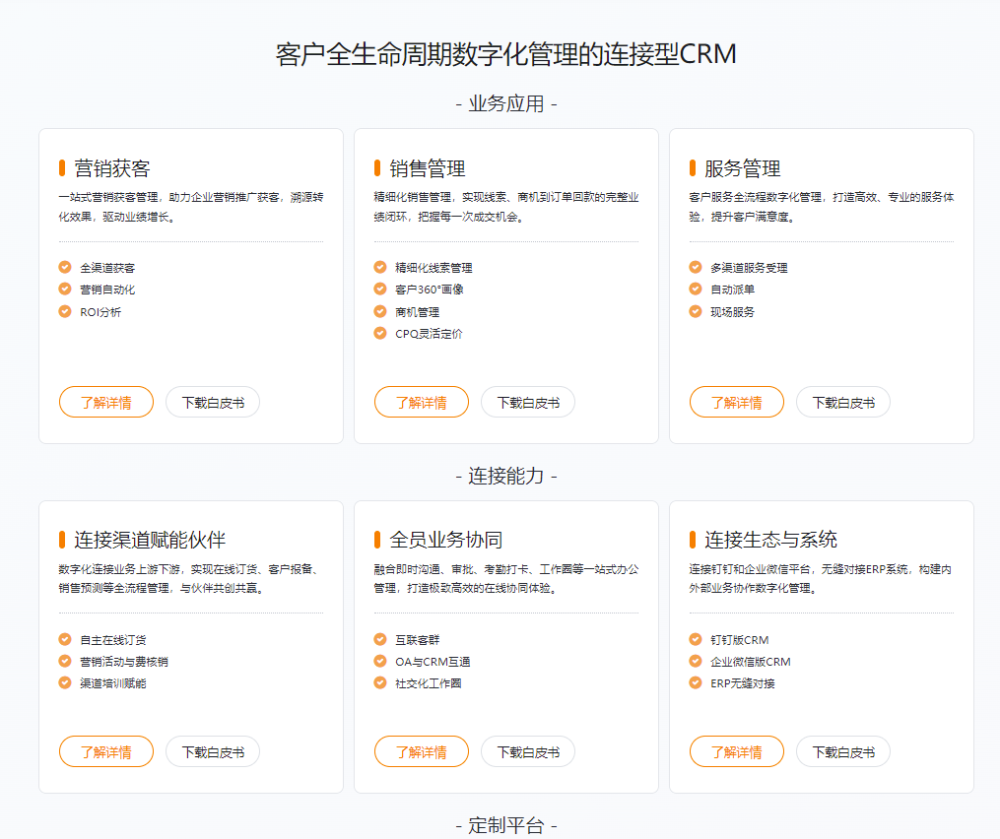Click the checkmark icon beside 营销自动化
The width and height of the screenshot is (1000, 839).
[x=63, y=289]
